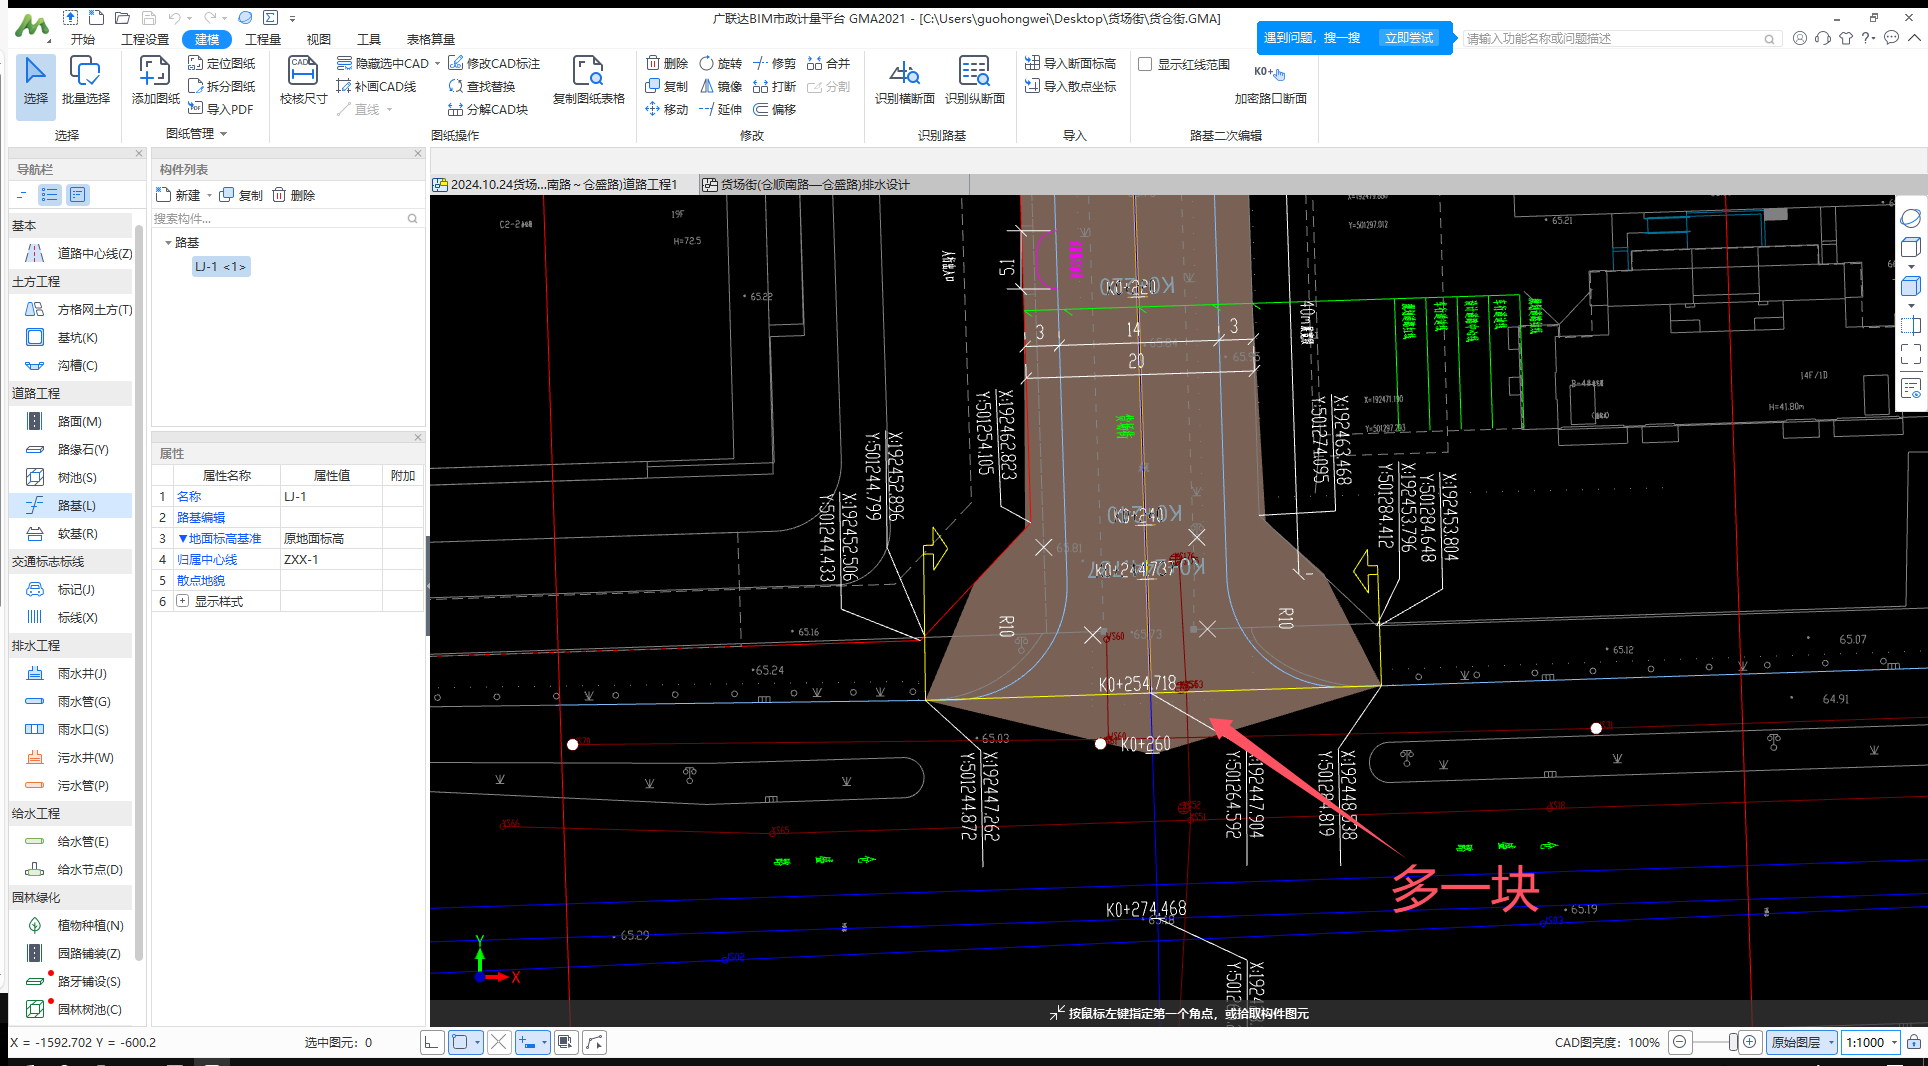Open the 工程设置 ribbon tab

click(x=145, y=39)
